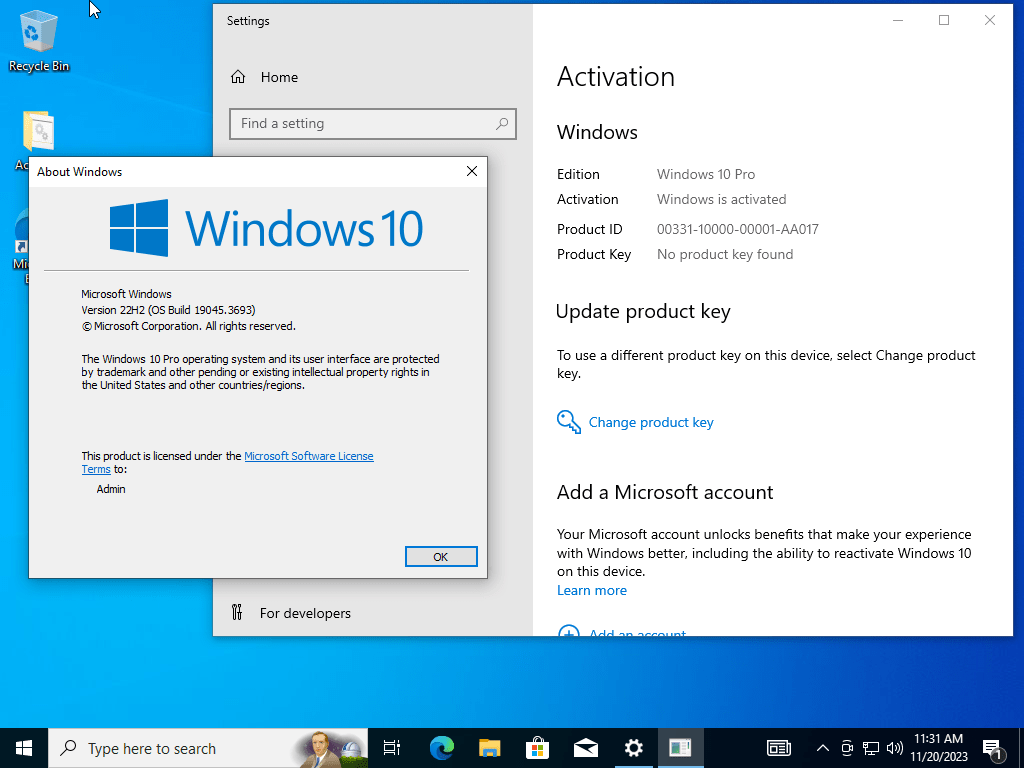
Task: Select the About Windows taskbar button
Action: point(680,748)
